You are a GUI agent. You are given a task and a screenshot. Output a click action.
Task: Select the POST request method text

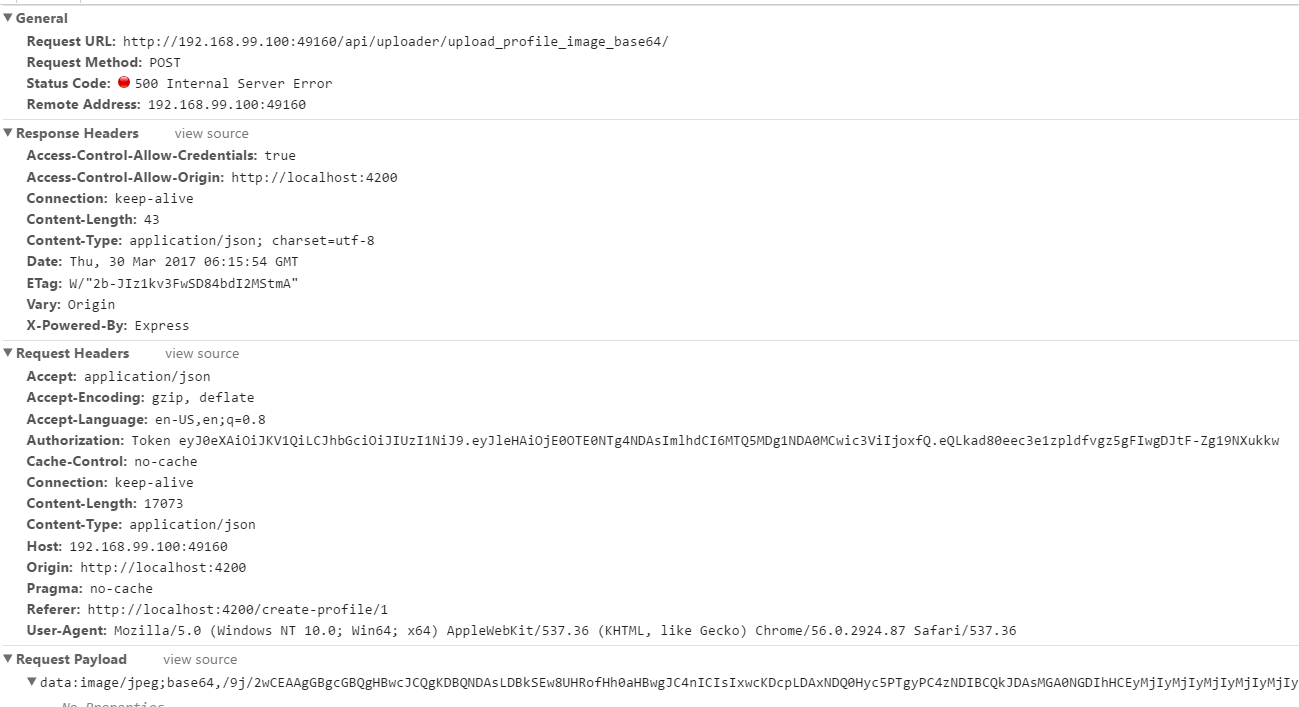(x=165, y=62)
